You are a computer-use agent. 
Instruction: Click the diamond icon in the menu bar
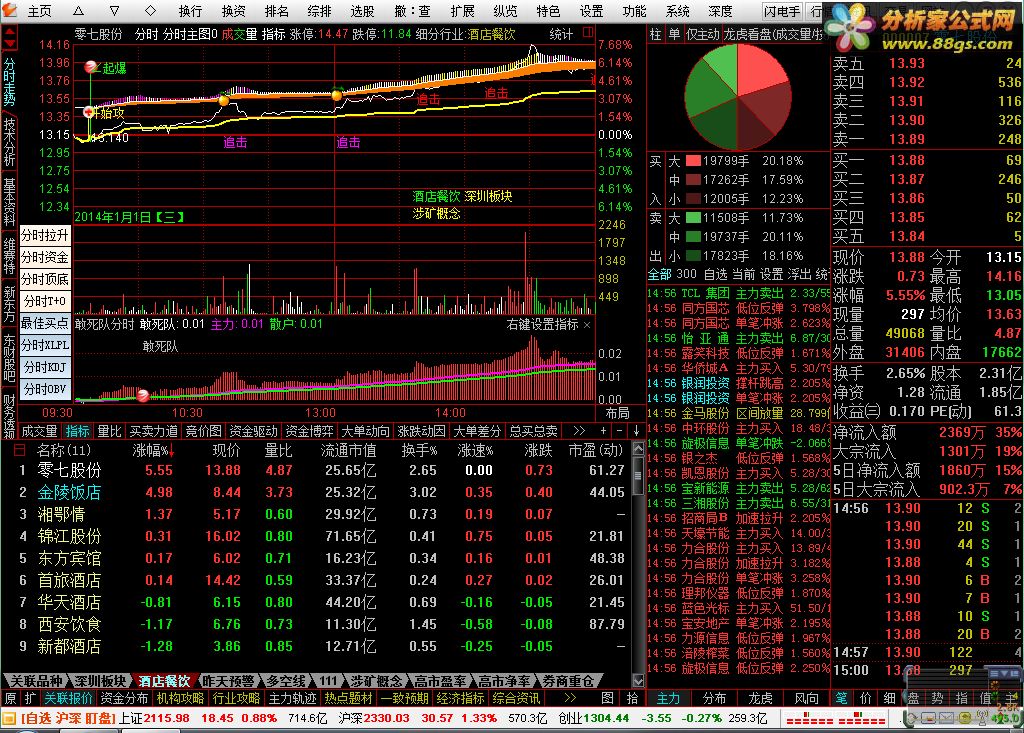150,11
